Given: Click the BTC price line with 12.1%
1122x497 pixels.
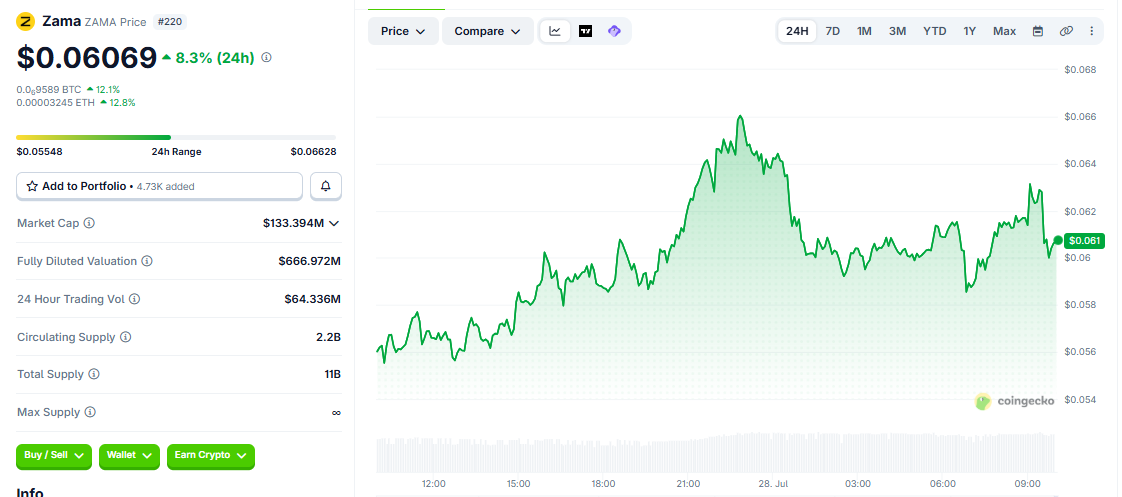Looking at the screenshot, I should (x=68, y=89).
